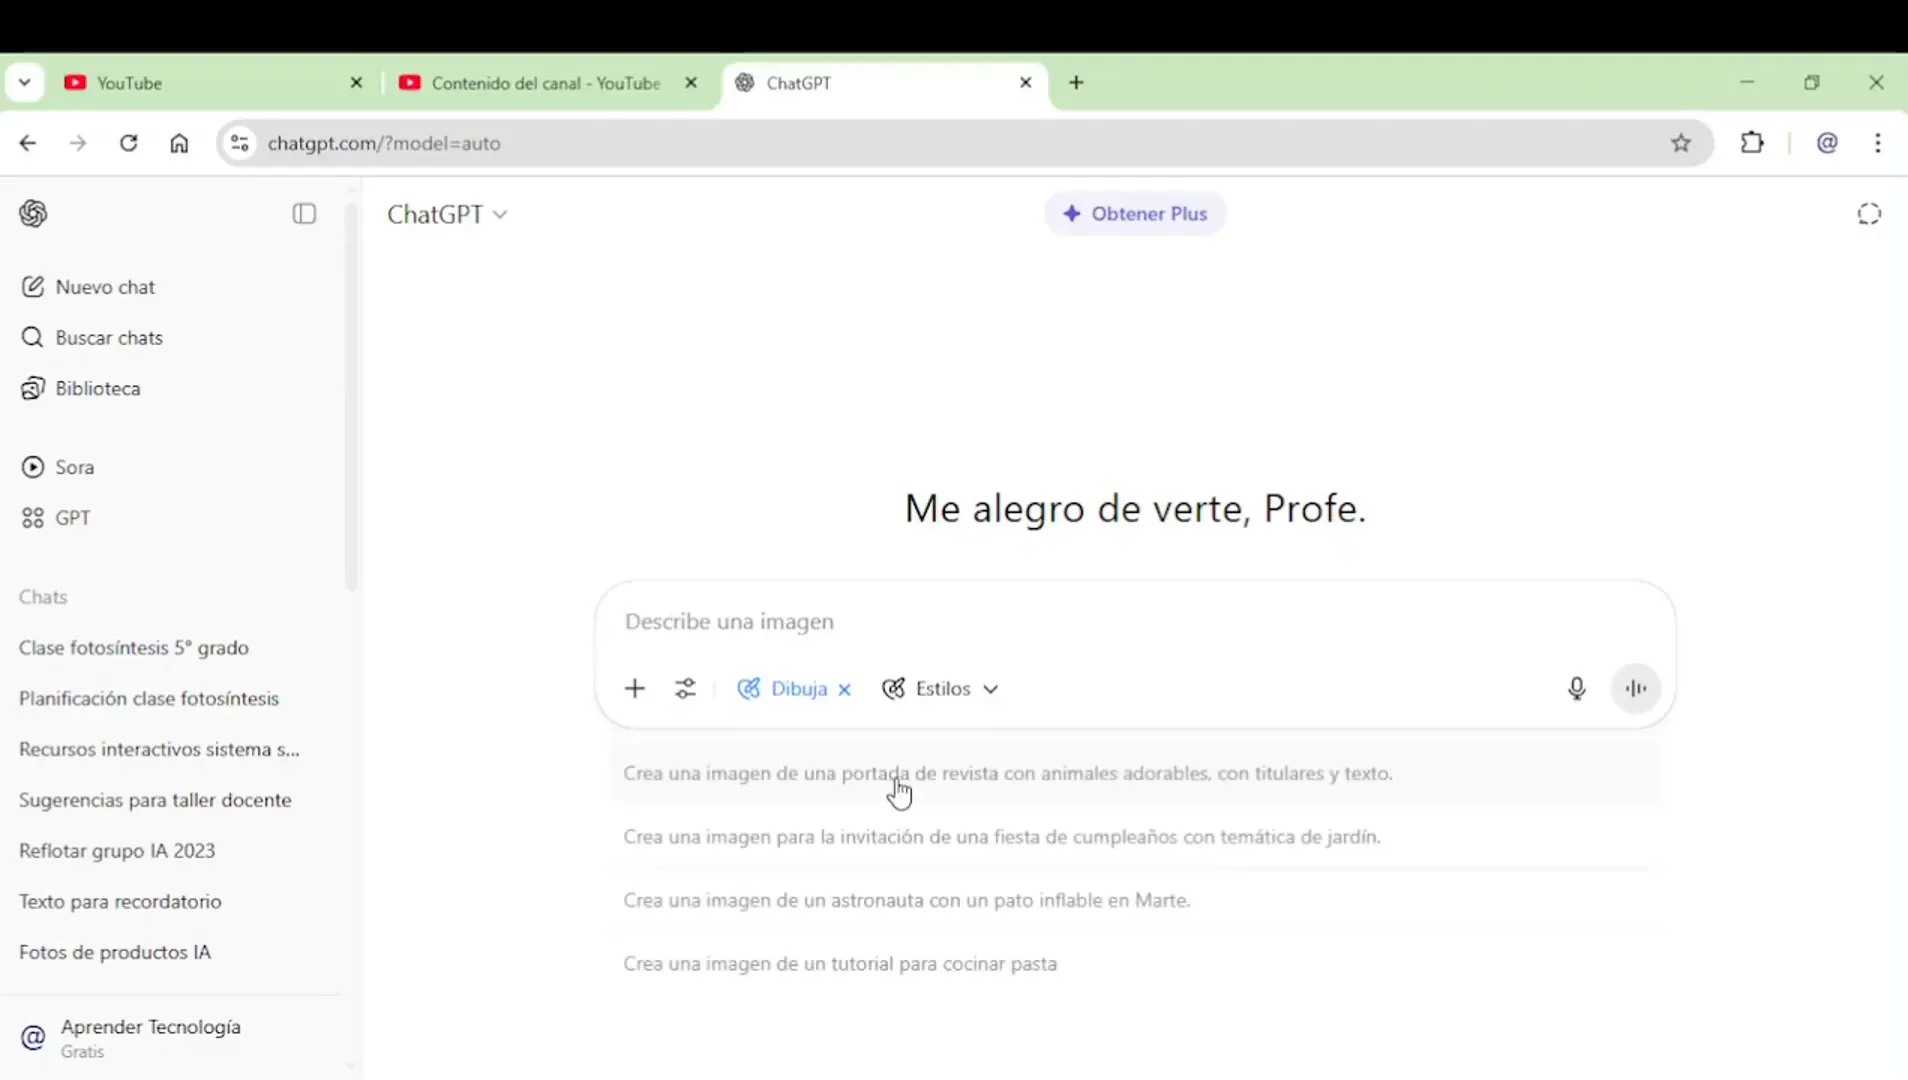Open the Clase fotosíntesis 5° grado chat
The width and height of the screenshot is (1908, 1080).
(134, 647)
